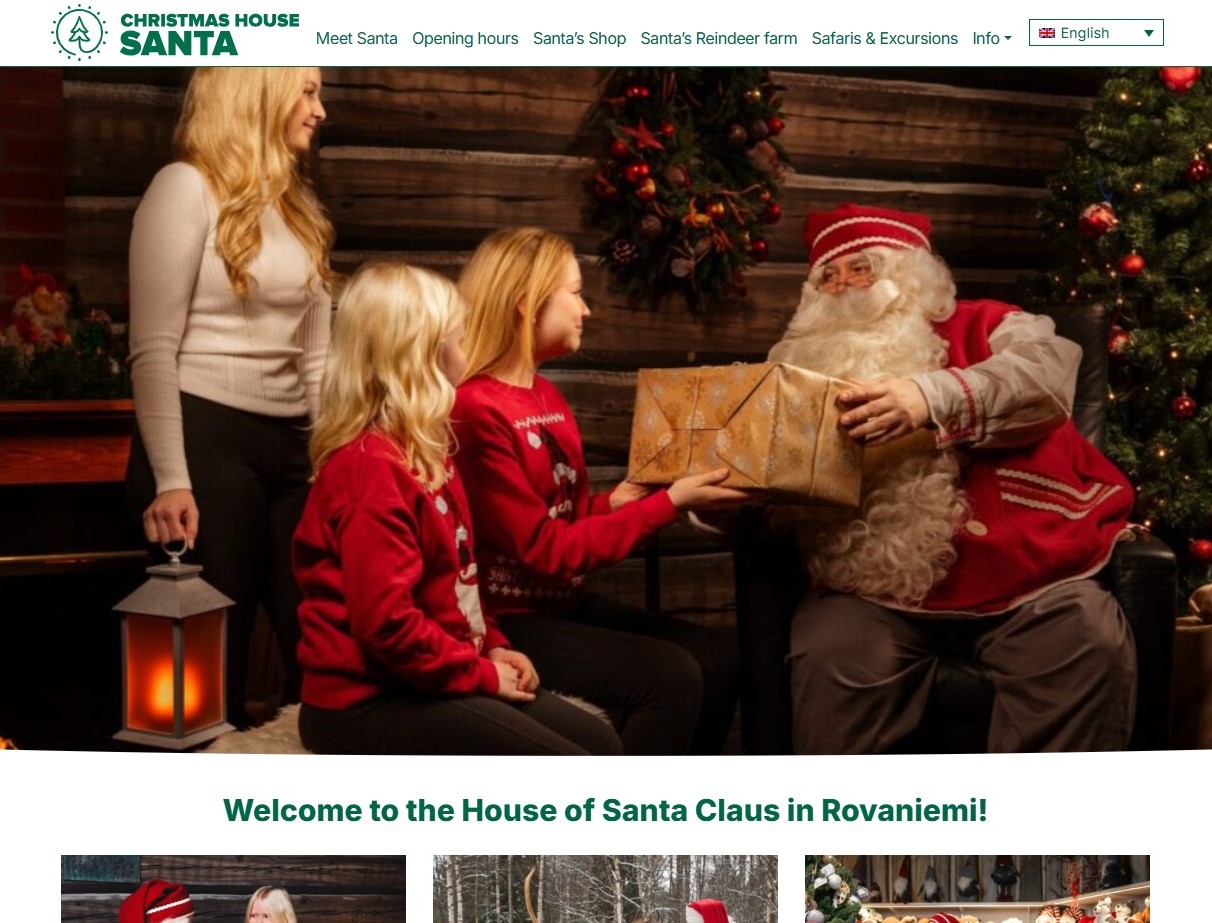Click the Christmas tree logo icon
1212x923 pixels.
coord(80,33)
